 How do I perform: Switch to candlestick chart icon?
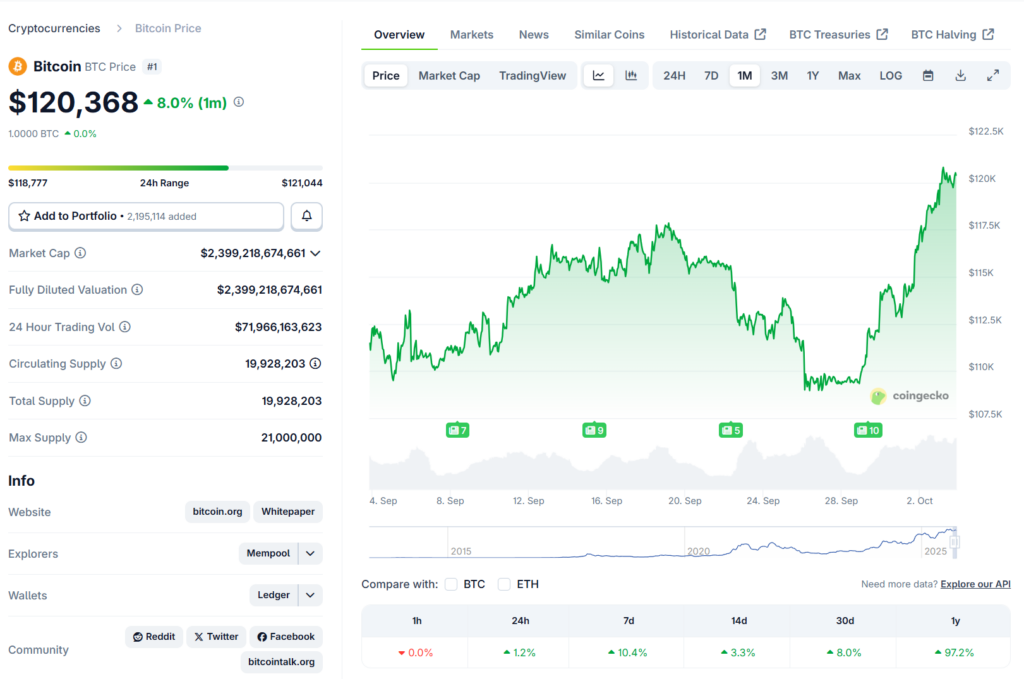(x=631, y=76)
